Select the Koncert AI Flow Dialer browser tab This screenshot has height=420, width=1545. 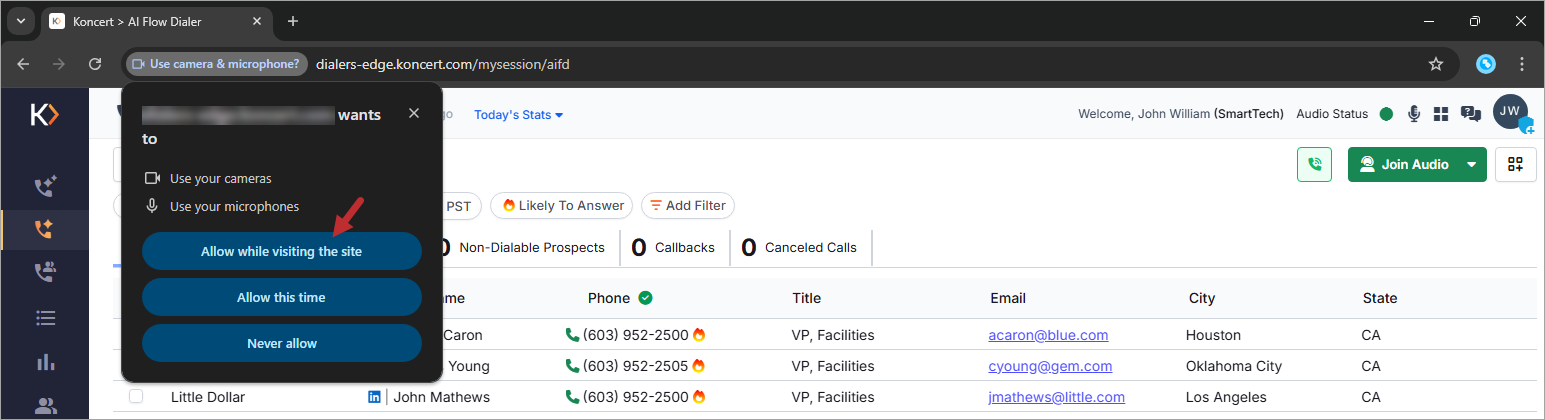point(153,21)
